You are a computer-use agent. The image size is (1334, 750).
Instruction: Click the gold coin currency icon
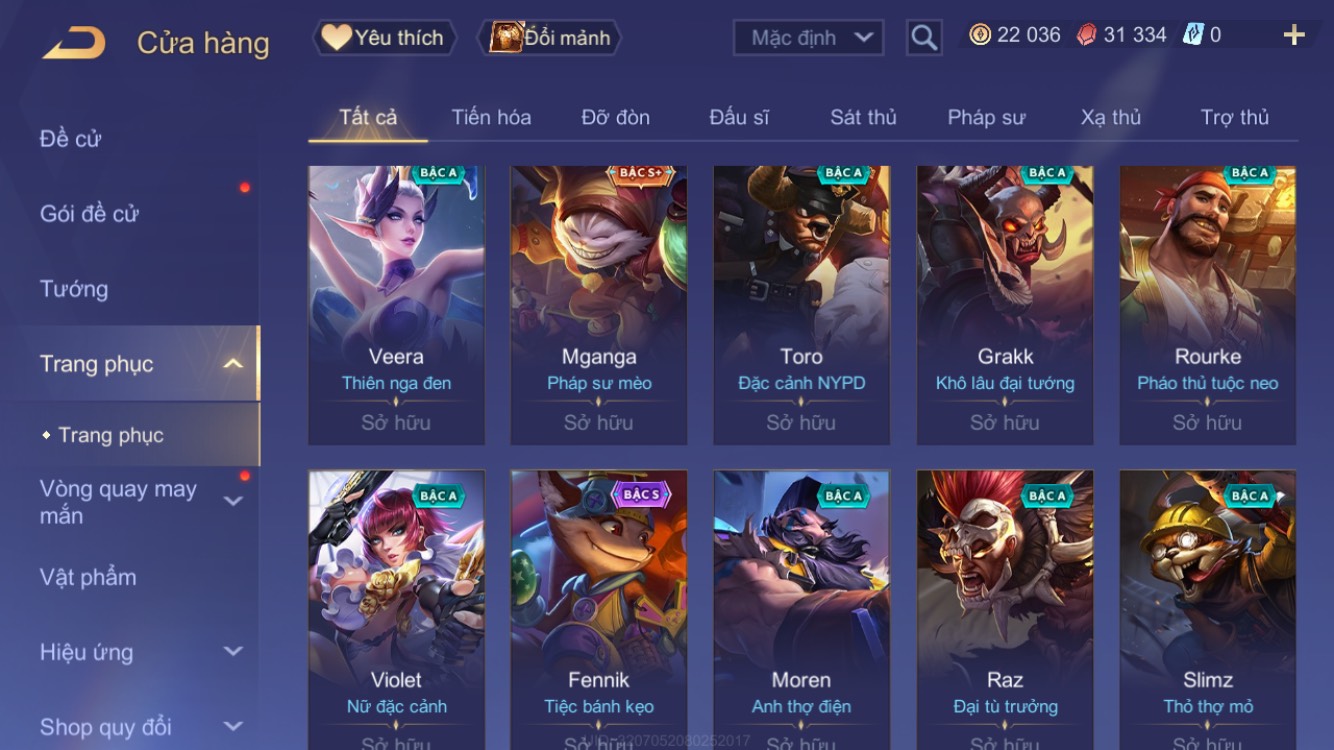[x=980, y=35]
